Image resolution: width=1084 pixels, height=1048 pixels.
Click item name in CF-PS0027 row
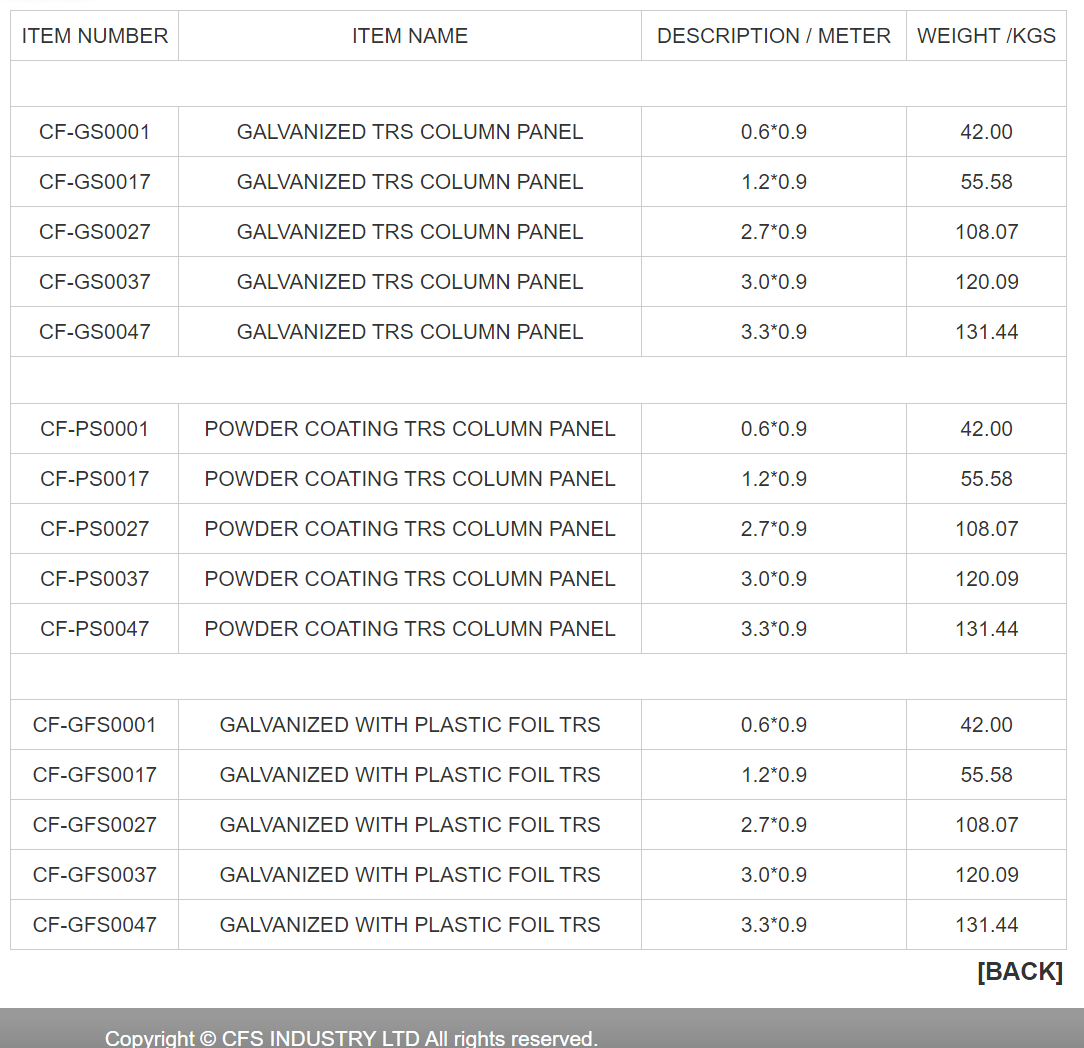tap(410, 529)
